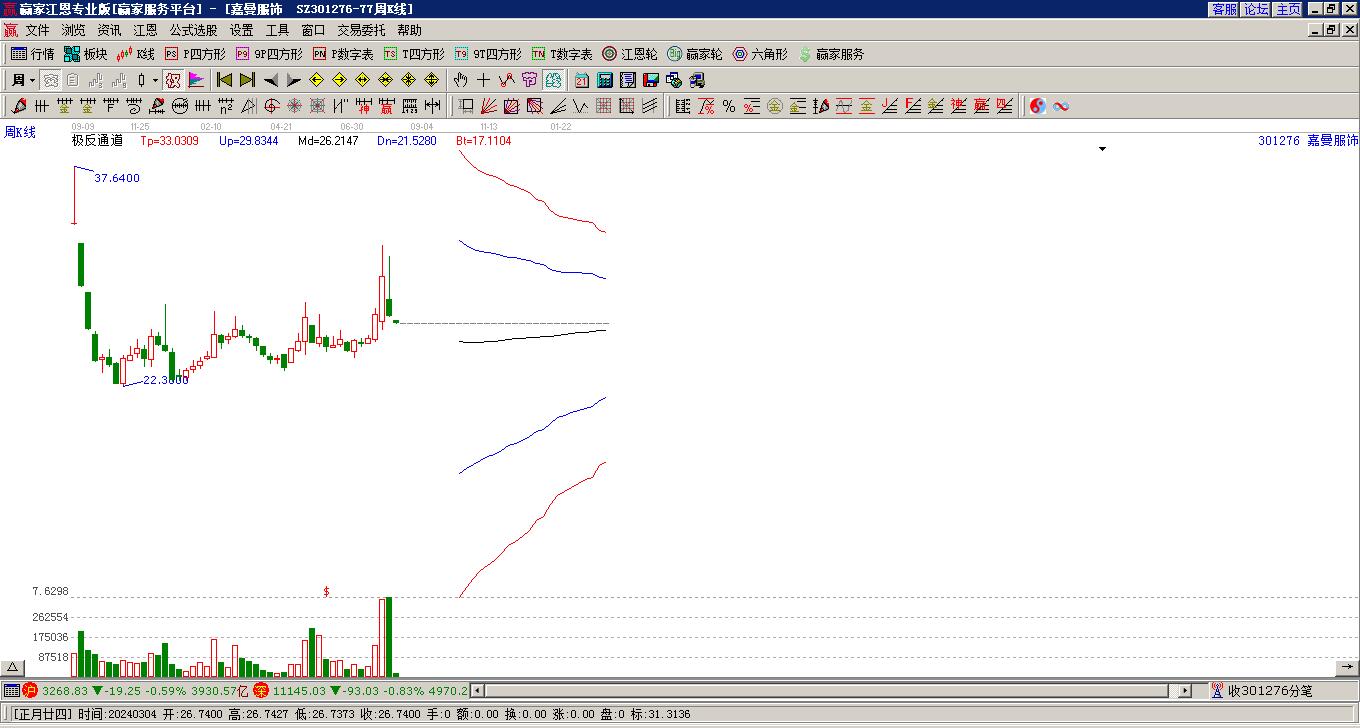This screenshot has width=1360, height=728.
Task: Select the red grid drawing tool
Action: [x=603, y=106]
